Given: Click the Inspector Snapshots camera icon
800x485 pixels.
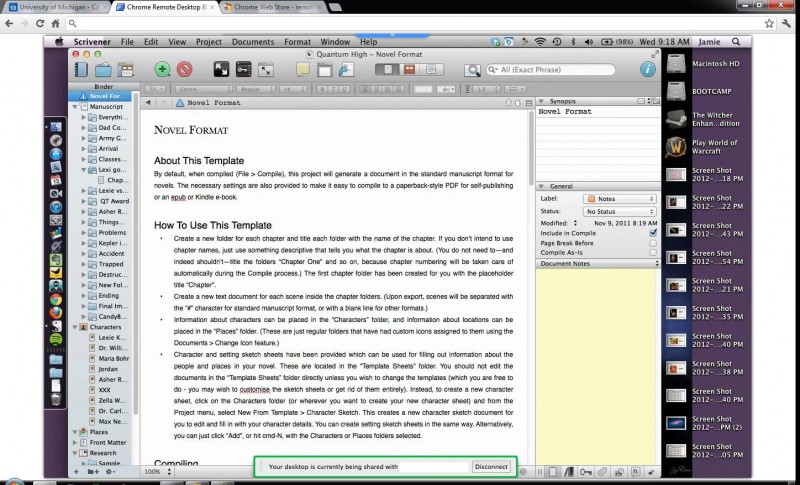Looking at the screenshot, I should coord(619,472).
